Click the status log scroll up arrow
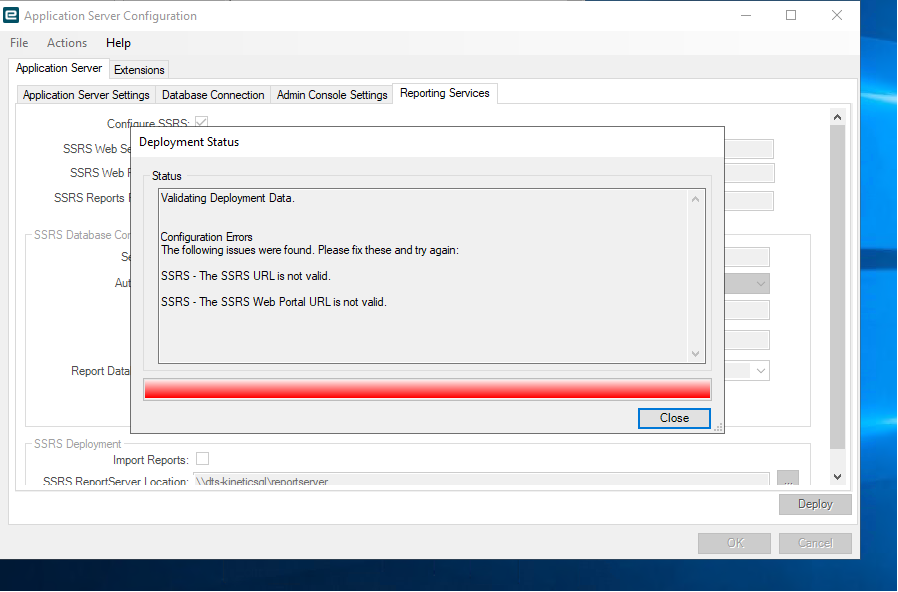The image size is (898, 592). [x=695, y=199]
